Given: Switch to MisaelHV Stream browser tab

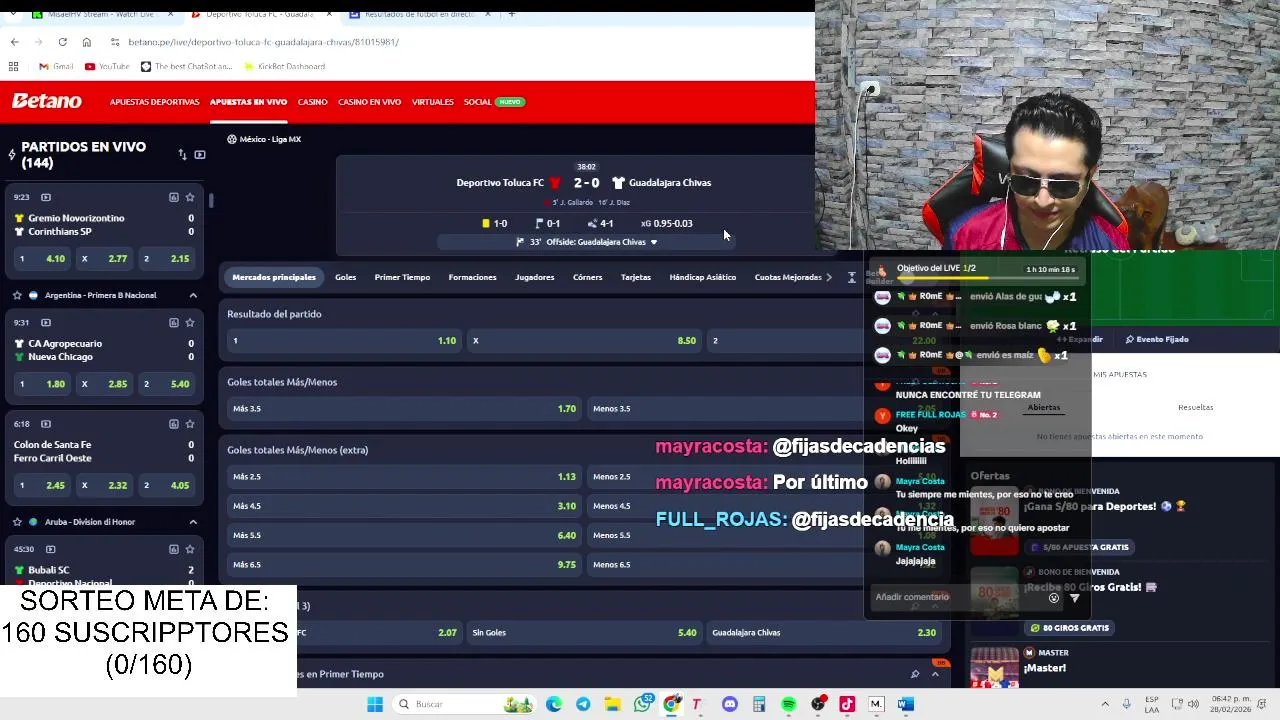Looking at the screenshot, I should (95, 14).
